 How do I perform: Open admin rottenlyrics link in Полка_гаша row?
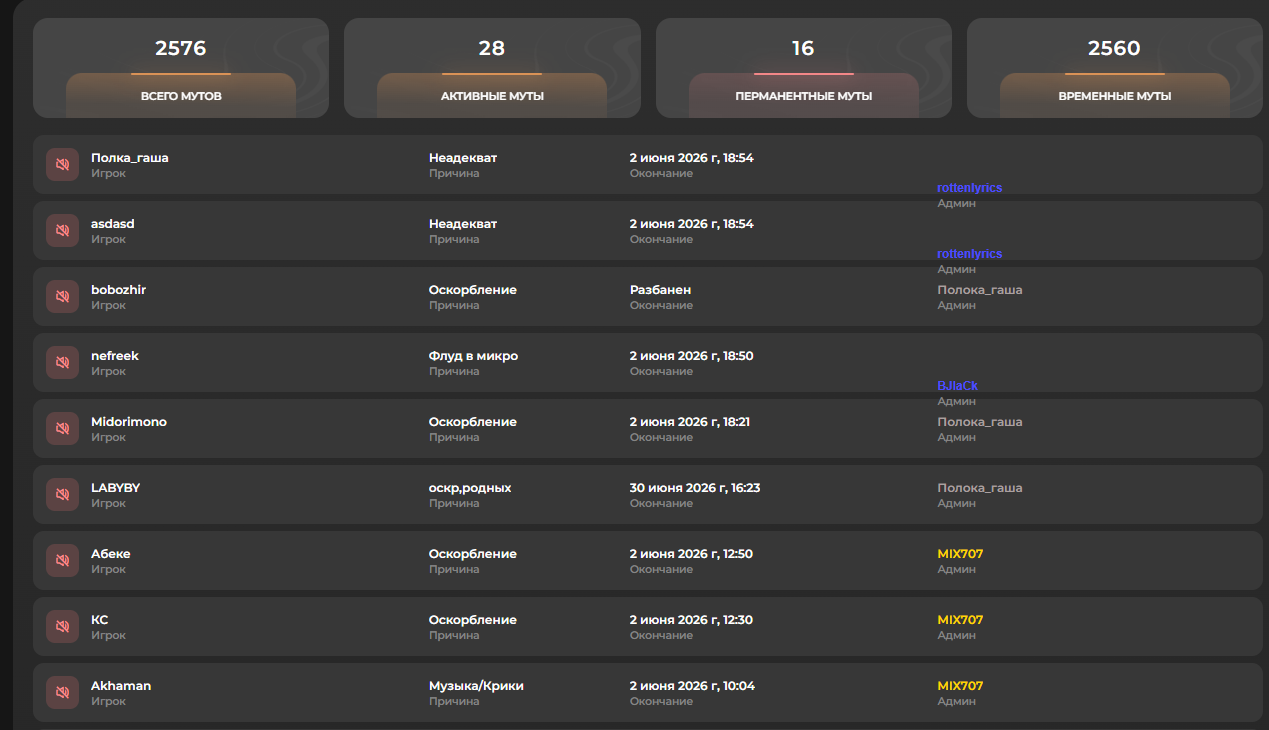969,188
